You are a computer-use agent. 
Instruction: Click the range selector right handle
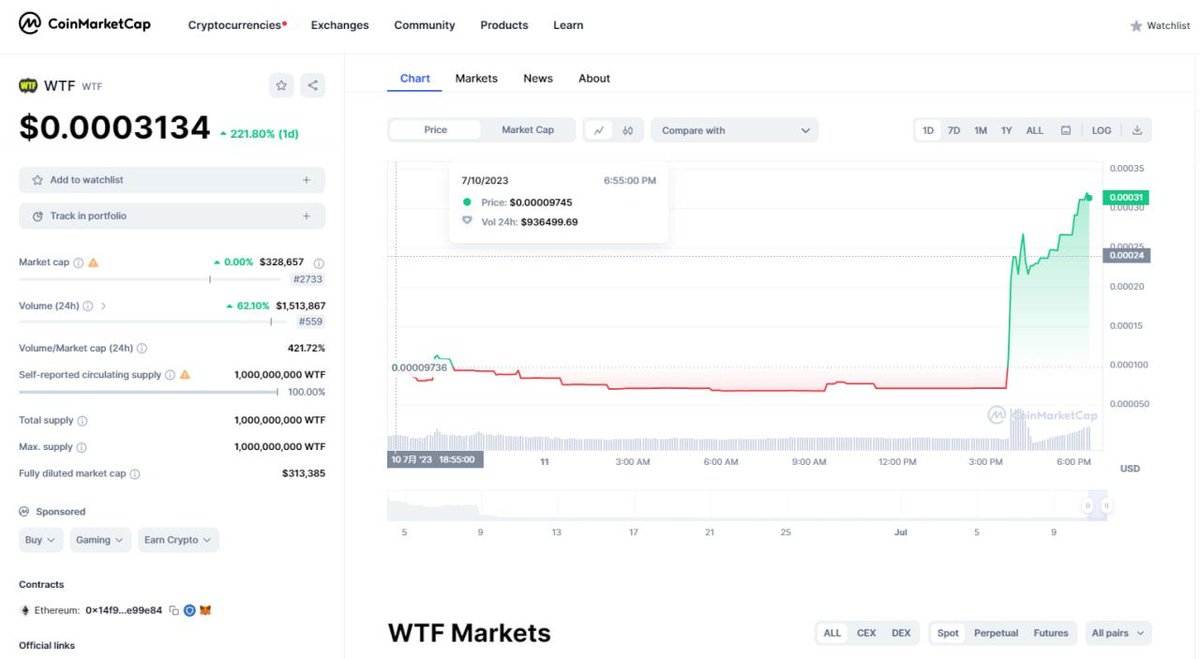(x=1104, y=507)
